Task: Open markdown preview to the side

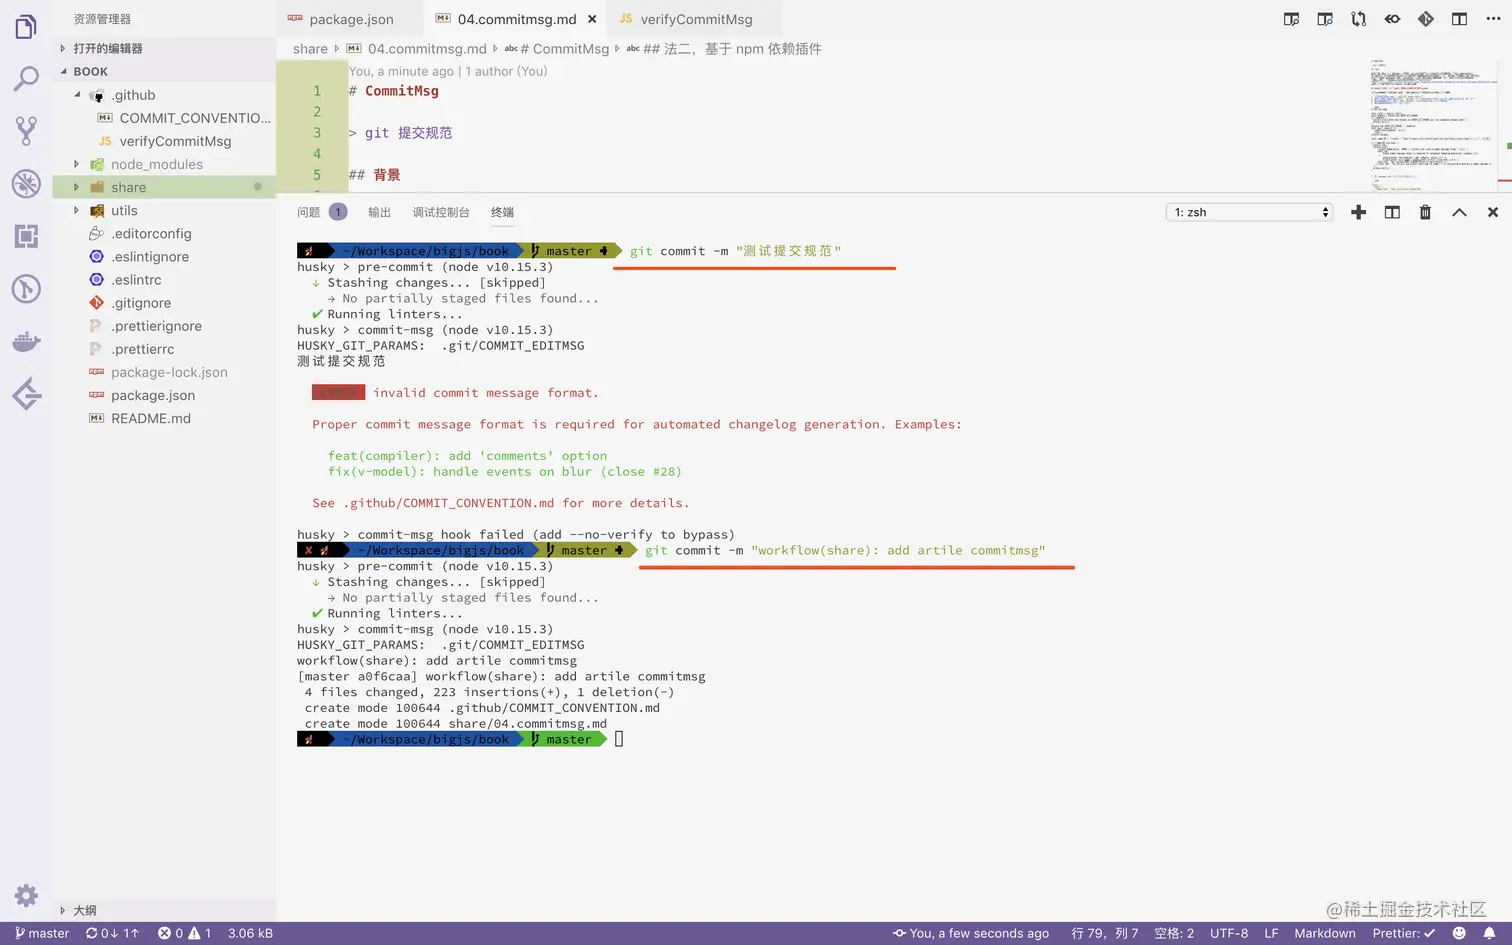Action: [x=1325, y=19]
